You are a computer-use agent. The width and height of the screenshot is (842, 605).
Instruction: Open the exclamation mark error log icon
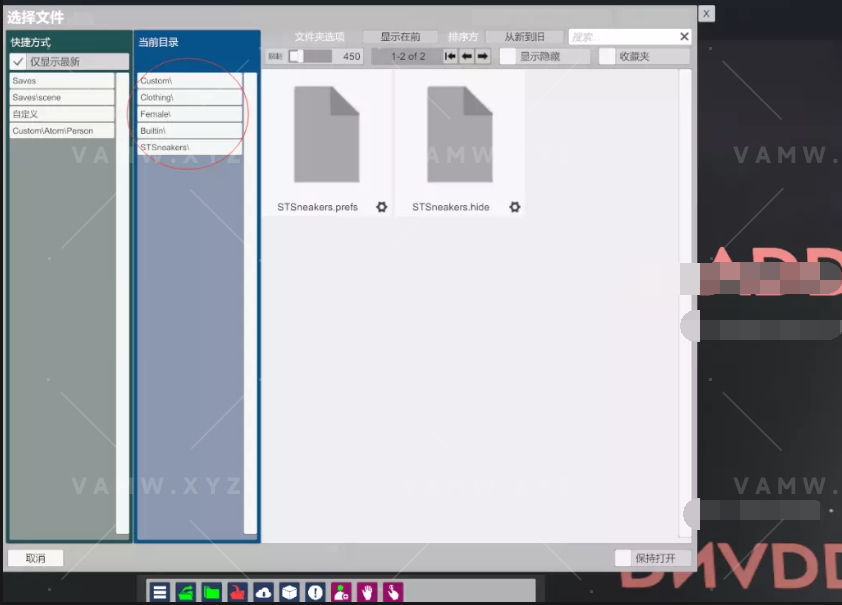click(315, 592)
